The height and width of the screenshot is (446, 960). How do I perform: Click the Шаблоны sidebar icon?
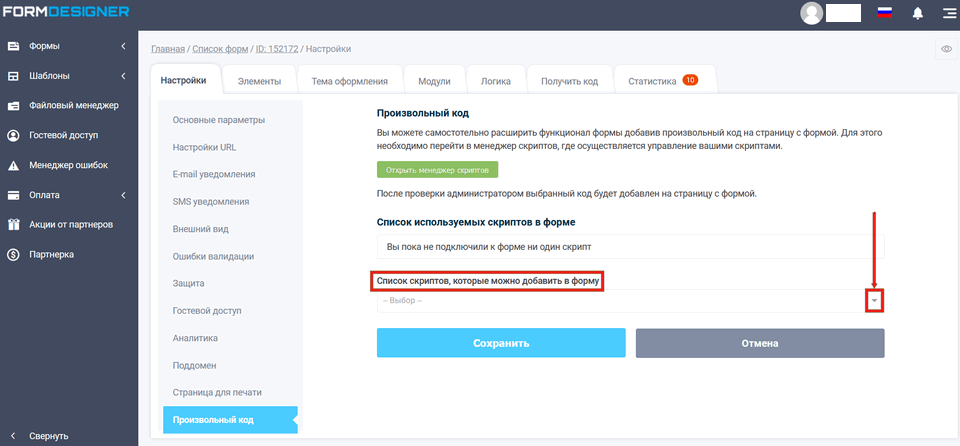(13, 76)
